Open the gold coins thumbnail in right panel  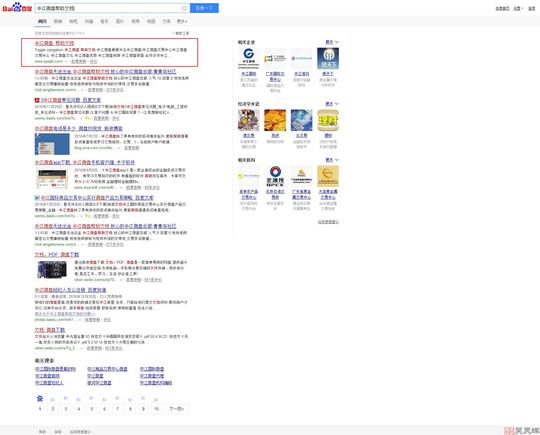tap(275, 120)
